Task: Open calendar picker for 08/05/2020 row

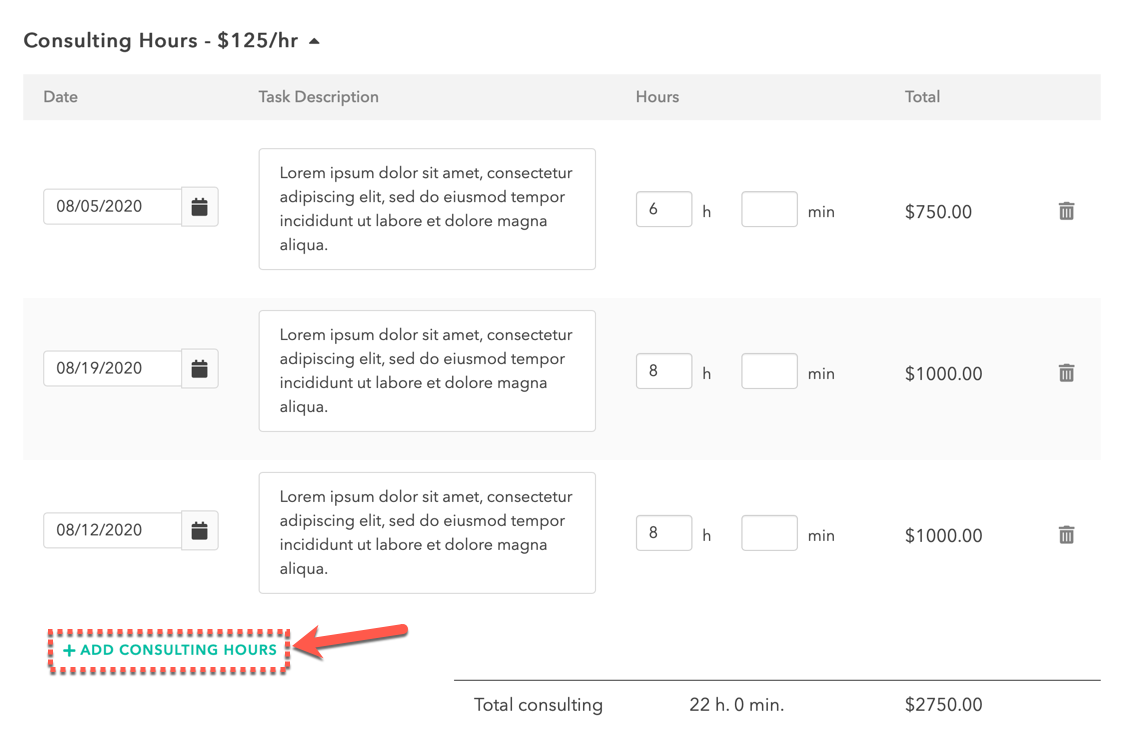Action: tap(200, 207)
